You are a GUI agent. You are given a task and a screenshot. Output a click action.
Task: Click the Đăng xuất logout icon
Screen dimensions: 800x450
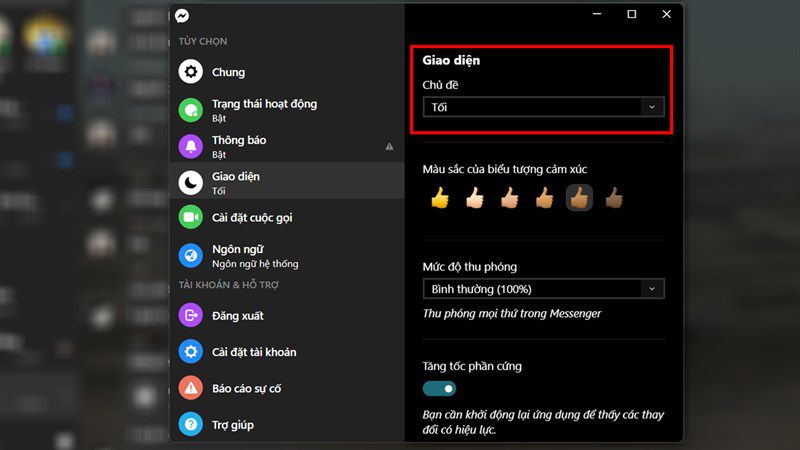pyautogui.click(x=191, y=315)
